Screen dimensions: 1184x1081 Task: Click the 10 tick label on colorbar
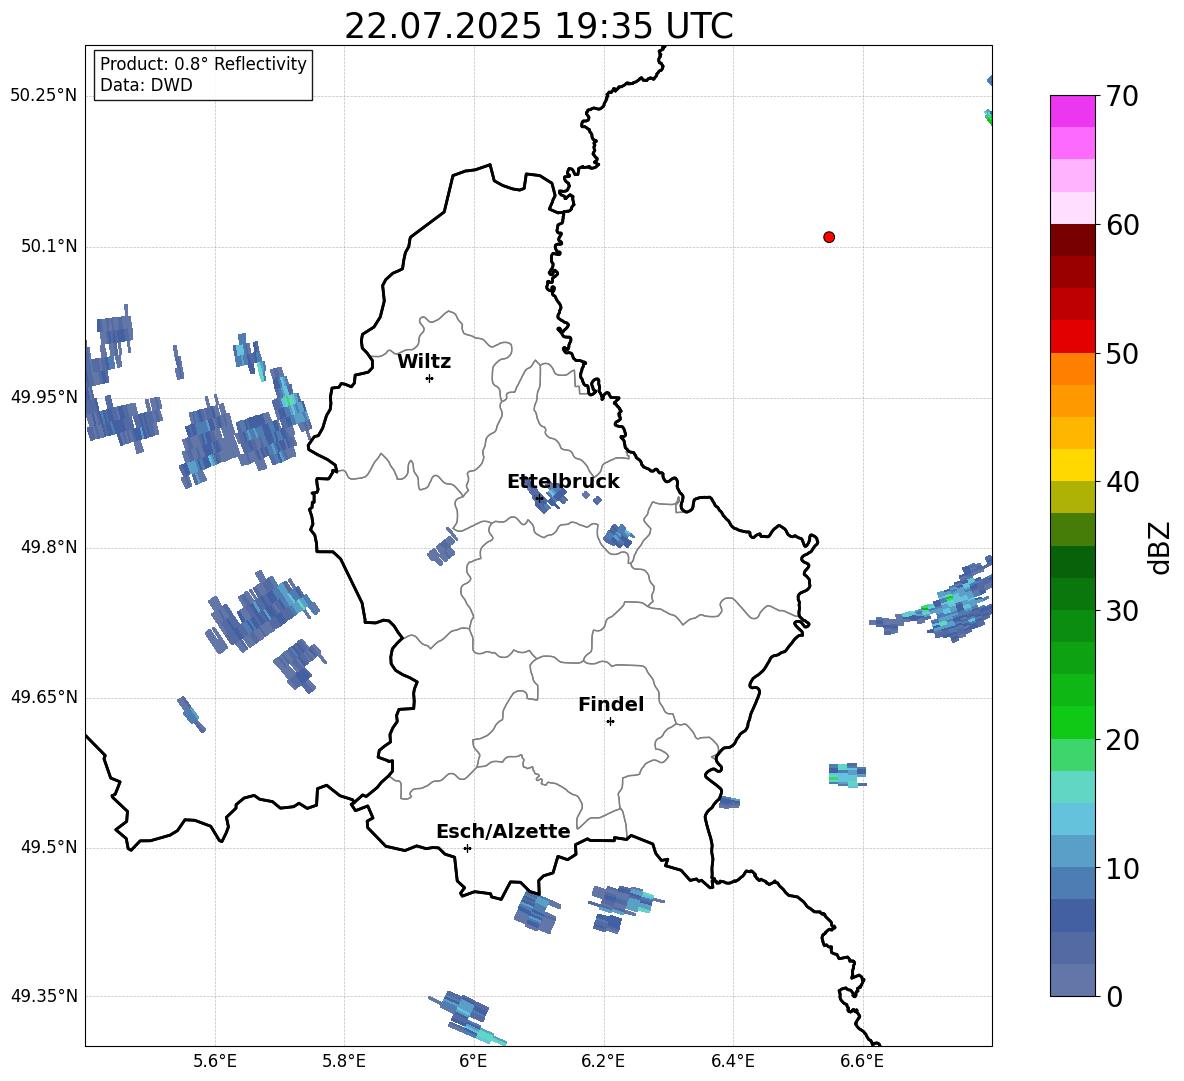[x=1122, y=869]
